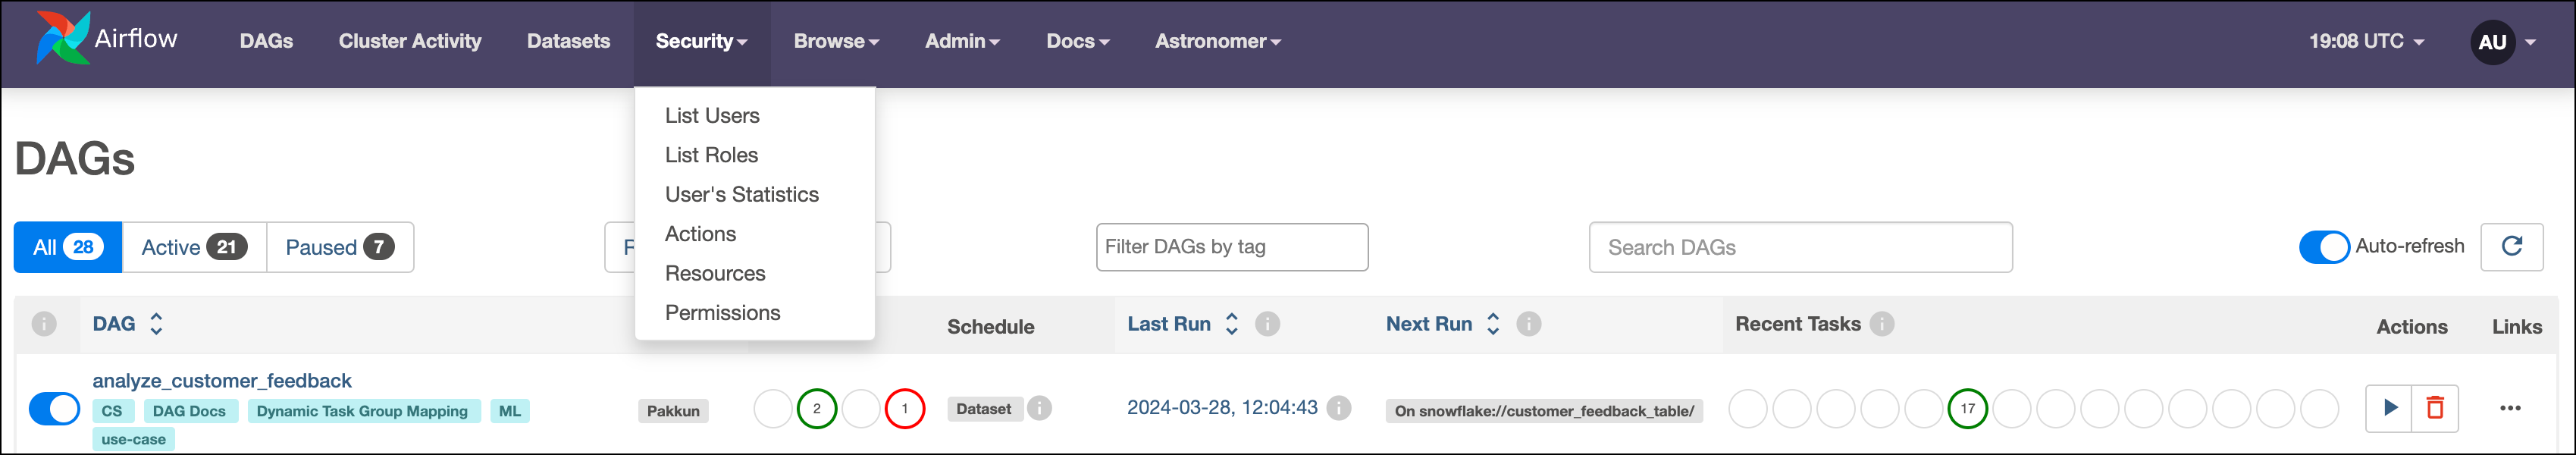Image resolution: width=2576 pixels, height=455 pixels.
Task: Open the analyze_customer_feedback DAG
Action: (222, 380)
